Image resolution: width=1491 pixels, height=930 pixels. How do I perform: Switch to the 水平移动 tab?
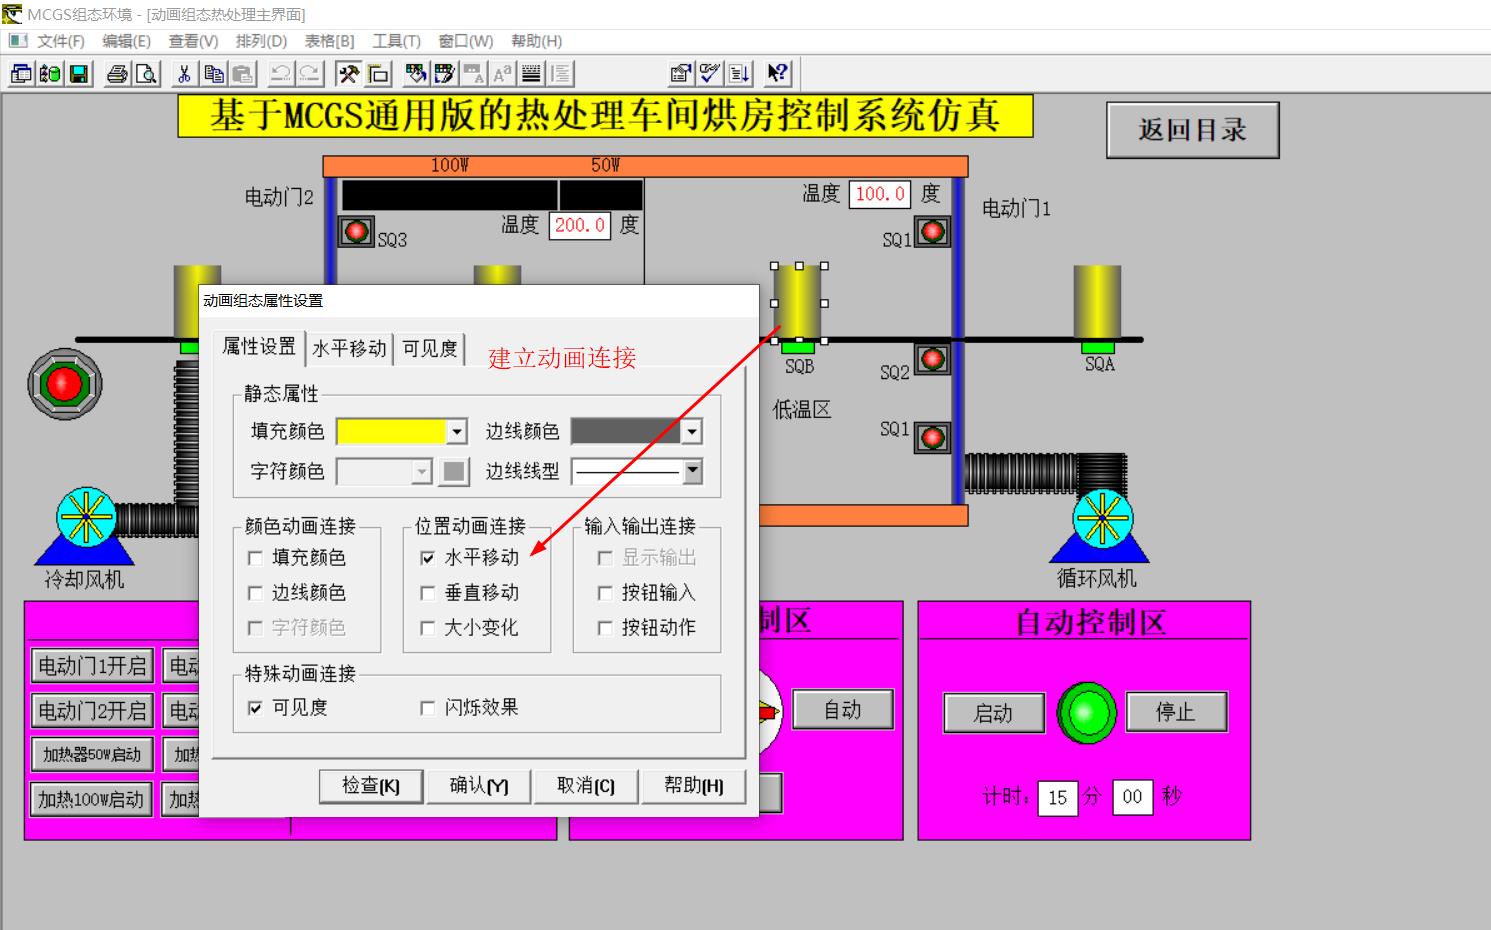[350, 348]
